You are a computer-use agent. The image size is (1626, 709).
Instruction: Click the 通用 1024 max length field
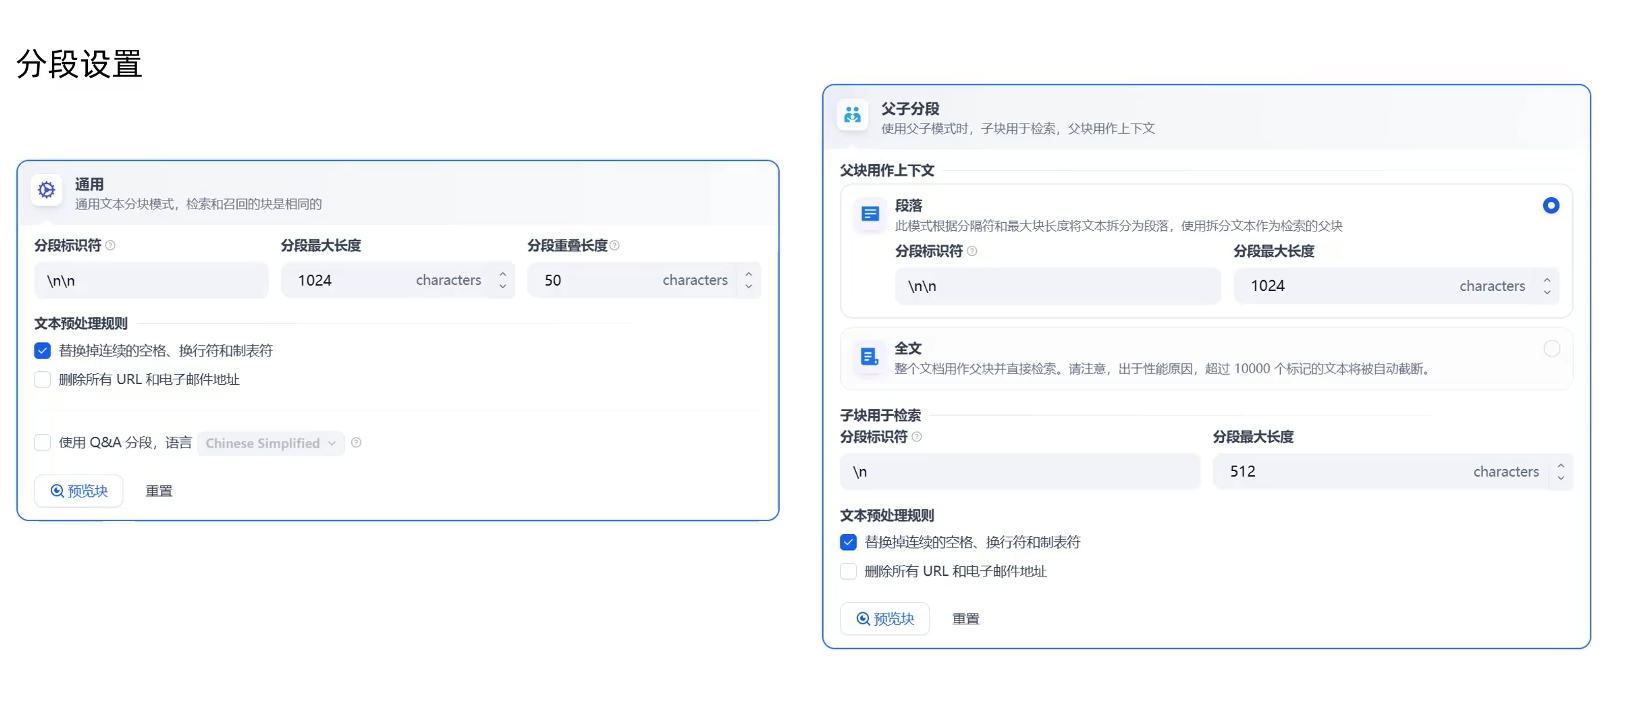pos(398,281)
